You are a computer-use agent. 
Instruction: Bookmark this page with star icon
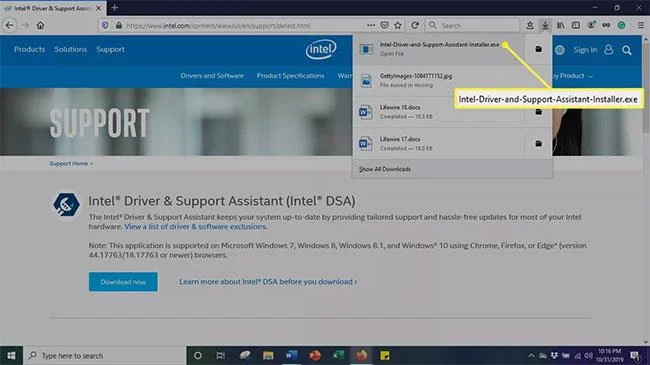pos(398,25)
